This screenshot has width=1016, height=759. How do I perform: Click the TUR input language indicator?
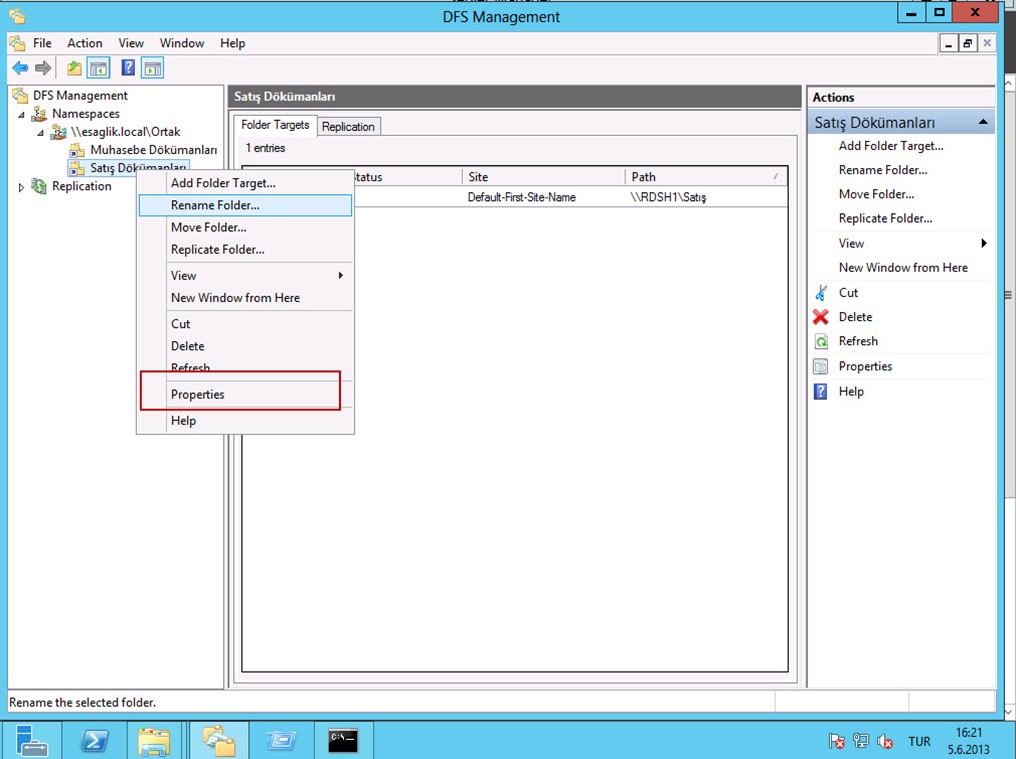click(919, 741)
